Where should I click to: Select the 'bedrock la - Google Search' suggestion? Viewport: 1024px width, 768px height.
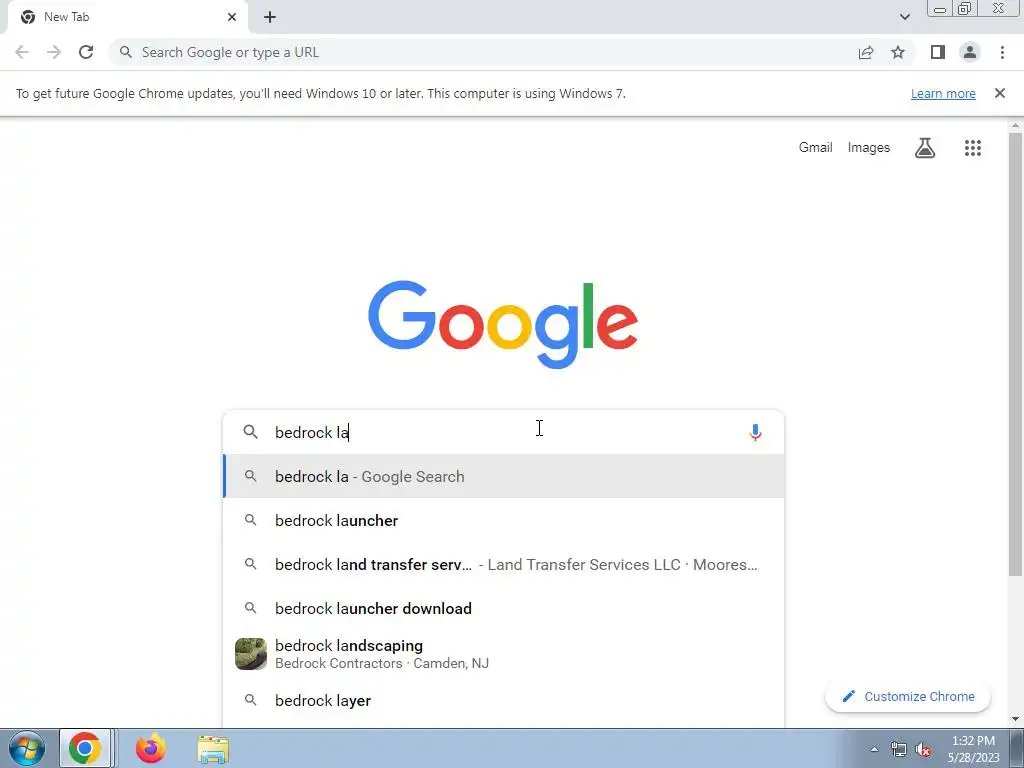click(x=504, y=477)
